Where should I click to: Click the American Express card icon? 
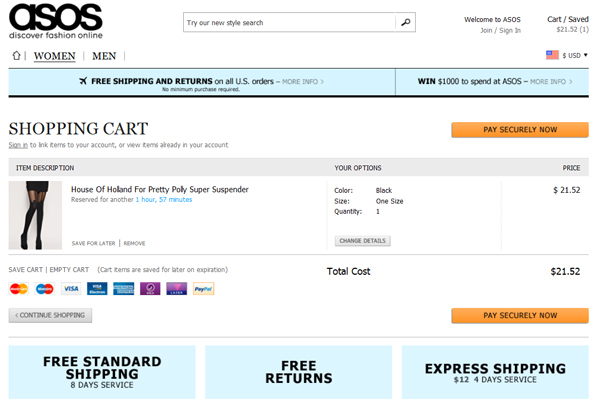point(124,289)
